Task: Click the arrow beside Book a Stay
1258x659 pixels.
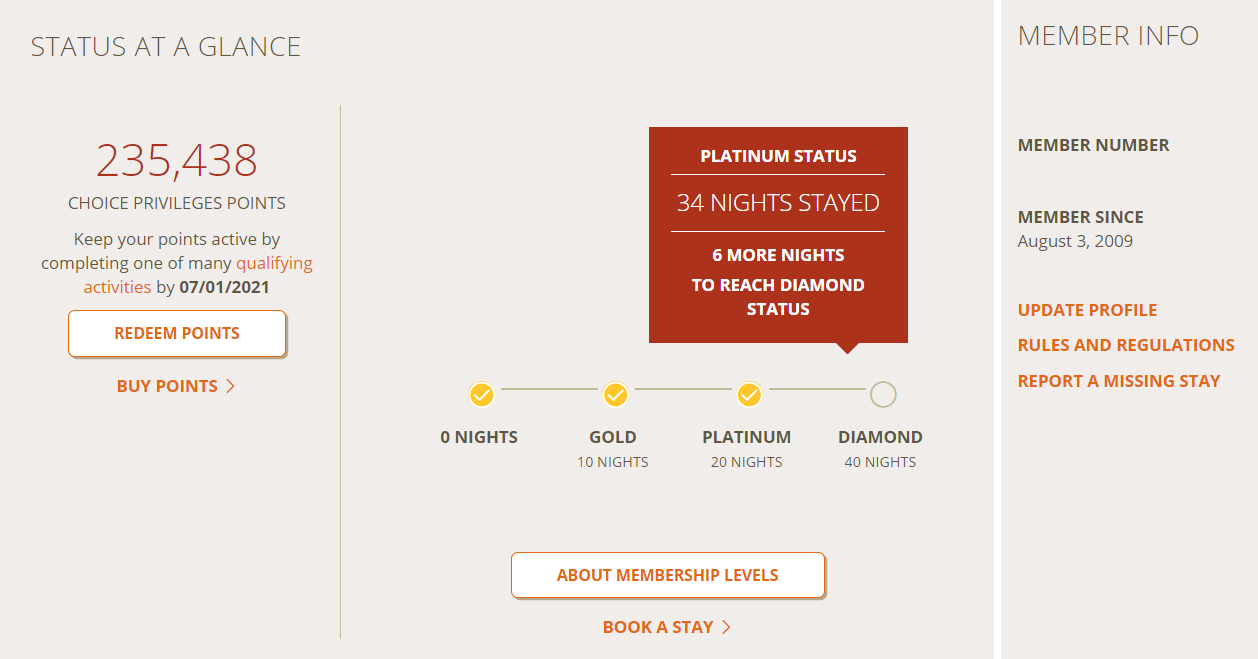Action: (x=727, y=627)
